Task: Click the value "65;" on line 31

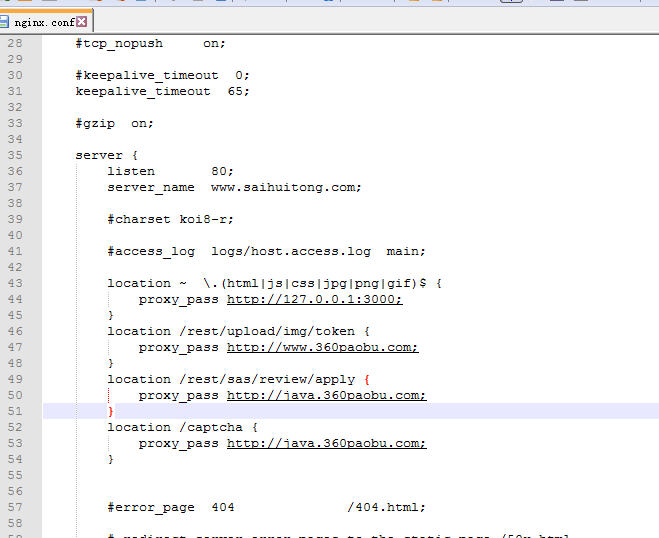Action: 238,91
